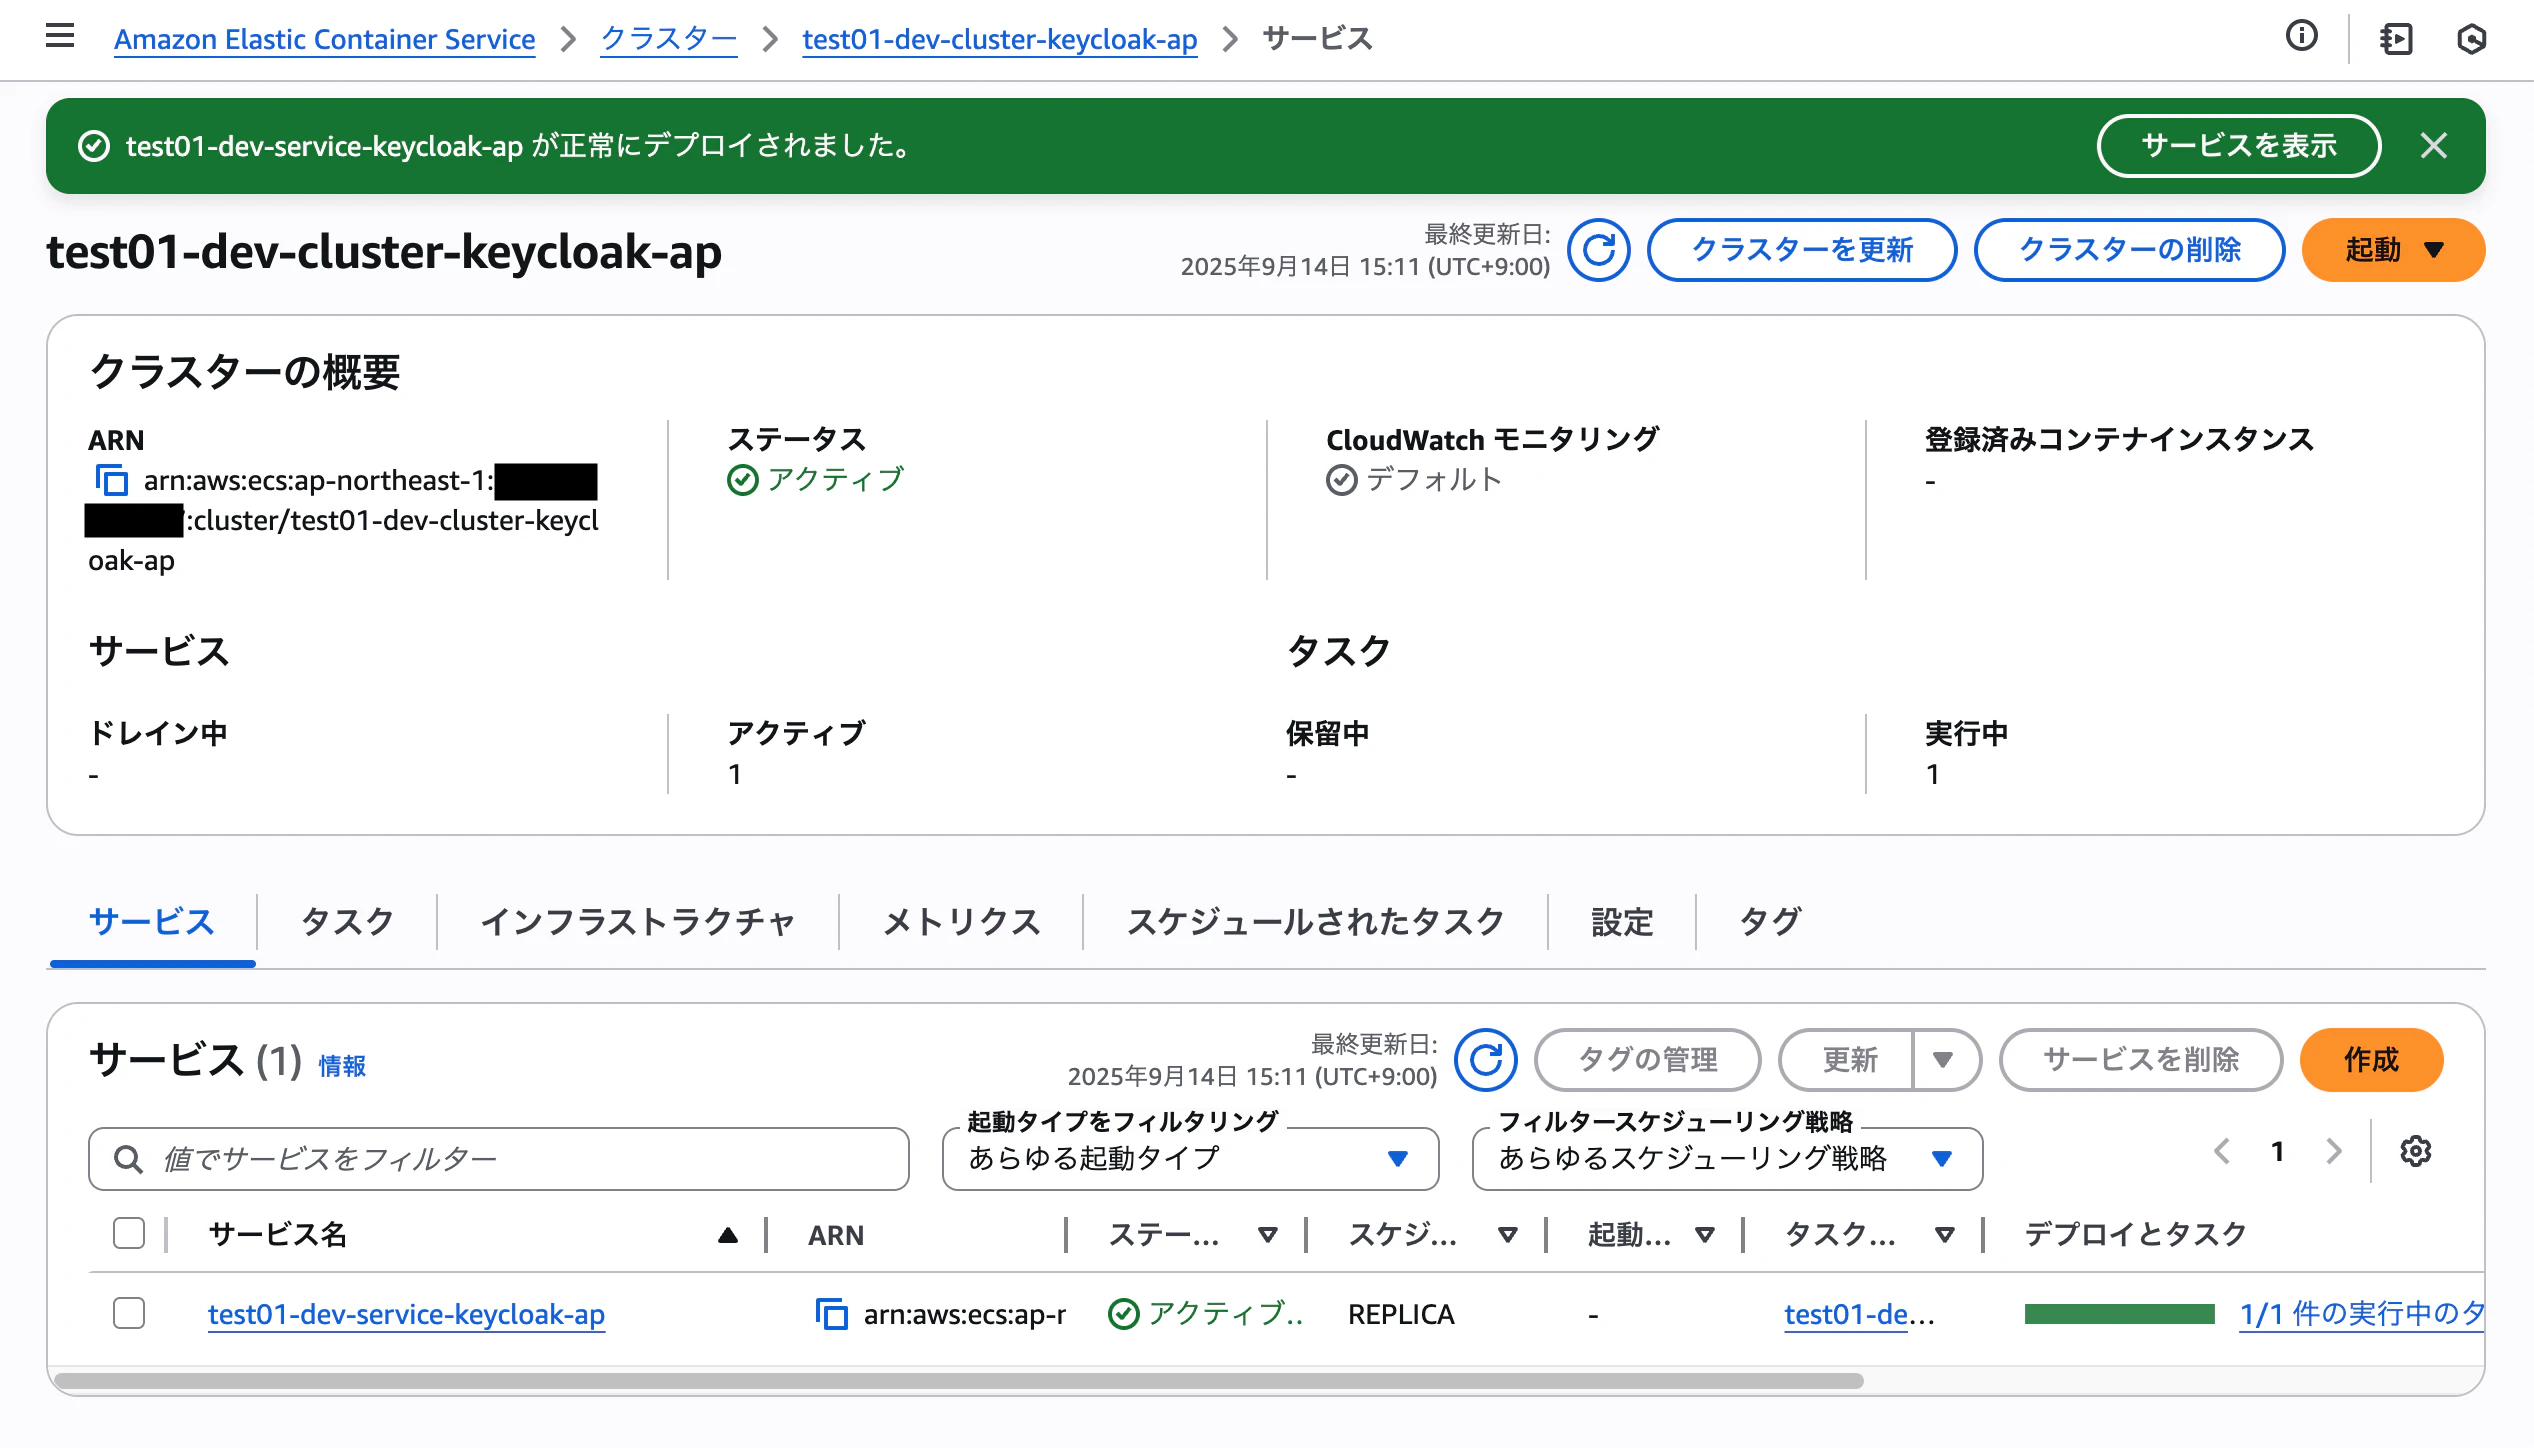
Task: Click the デフォルト CloudWatch monitoring value
Action: point(1414,480)
